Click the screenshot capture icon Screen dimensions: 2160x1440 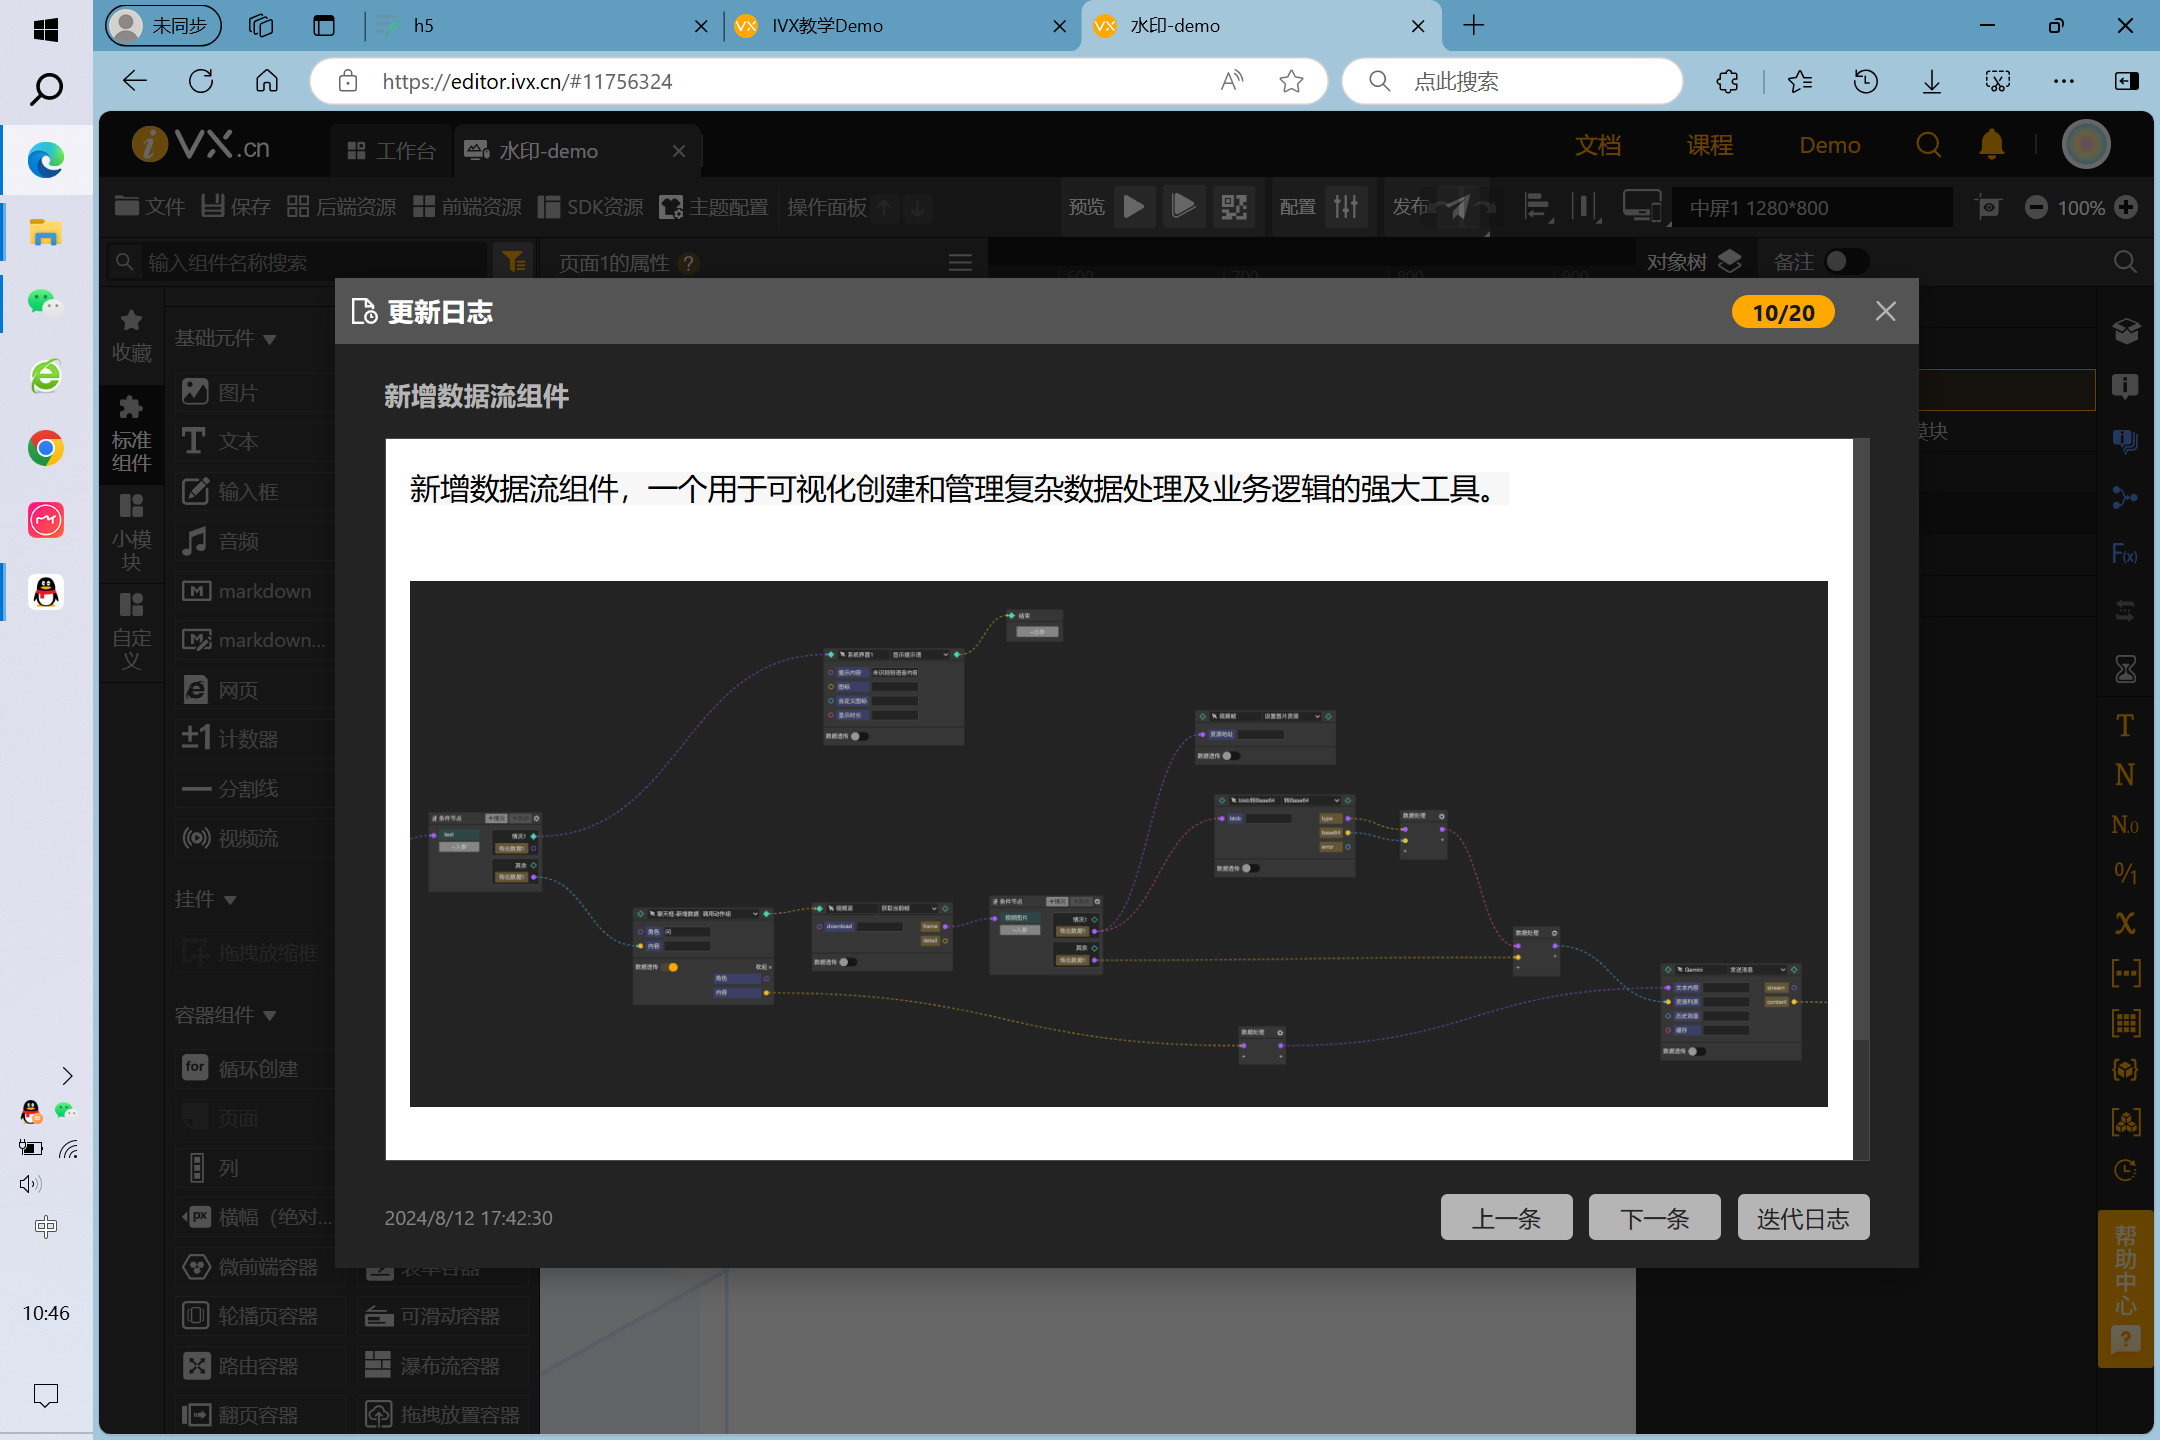point(1989,207)
